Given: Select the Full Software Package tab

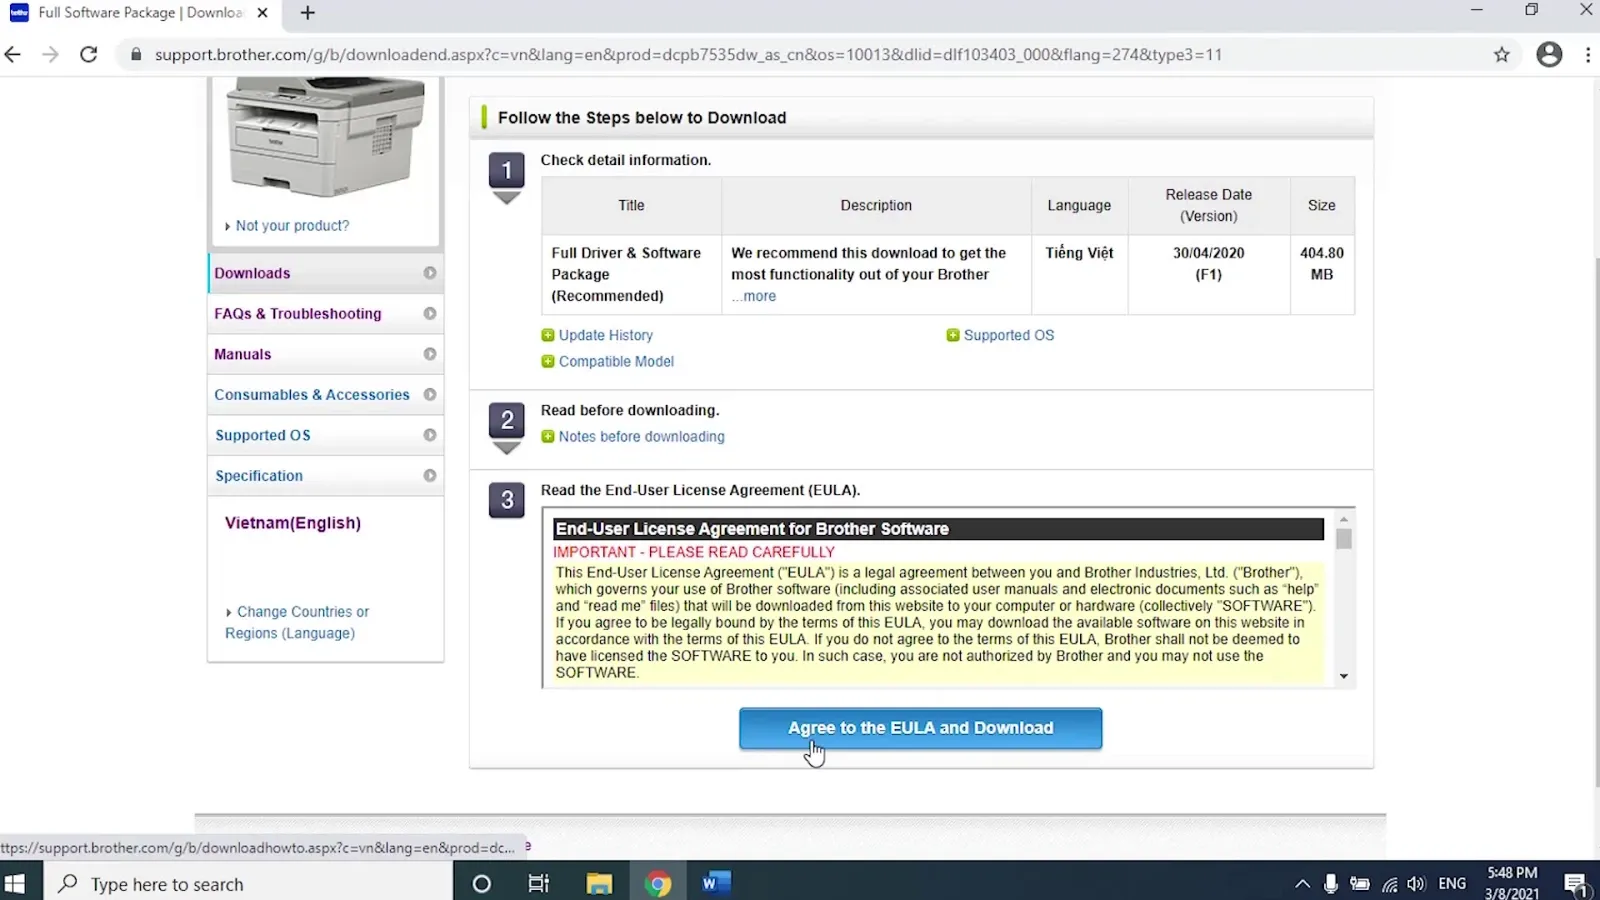Looking at the screenshot, I should click(x=140, y=13).
